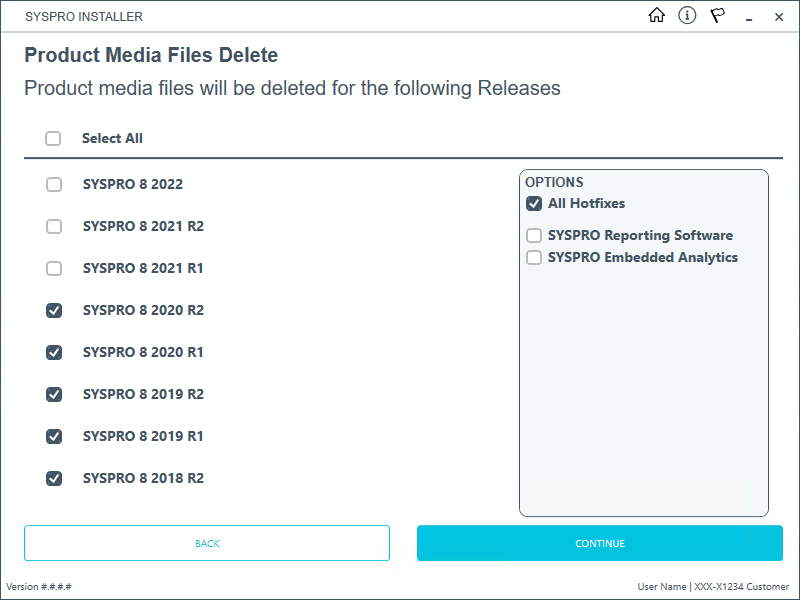Uncheck the All Hotfixes option
The height and width of the screenshot is (600, 800).
click(534, 204)
